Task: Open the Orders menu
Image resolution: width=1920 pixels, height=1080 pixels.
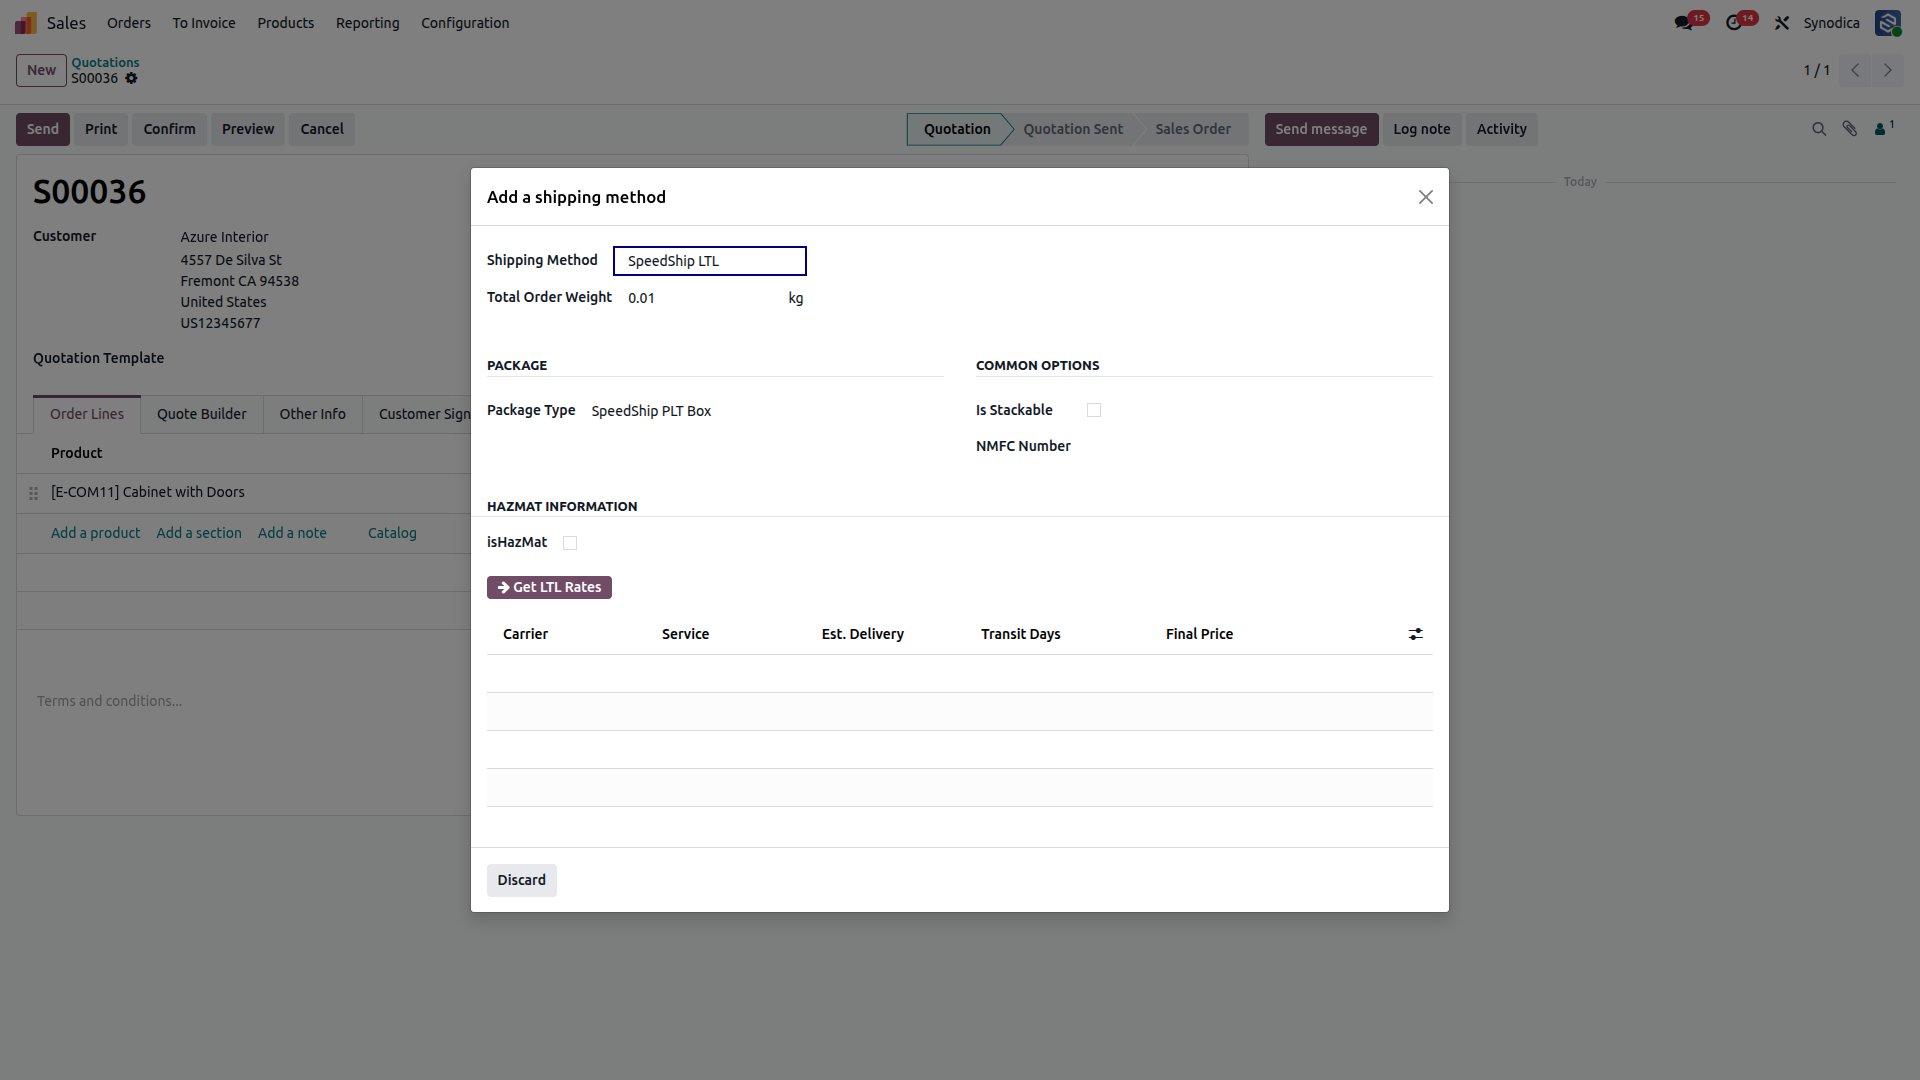Action: 129,23
